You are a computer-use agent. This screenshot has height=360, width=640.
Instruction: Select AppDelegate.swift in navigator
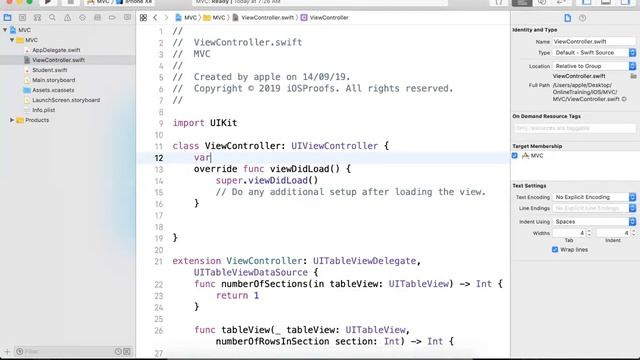(x=56, y=50)
